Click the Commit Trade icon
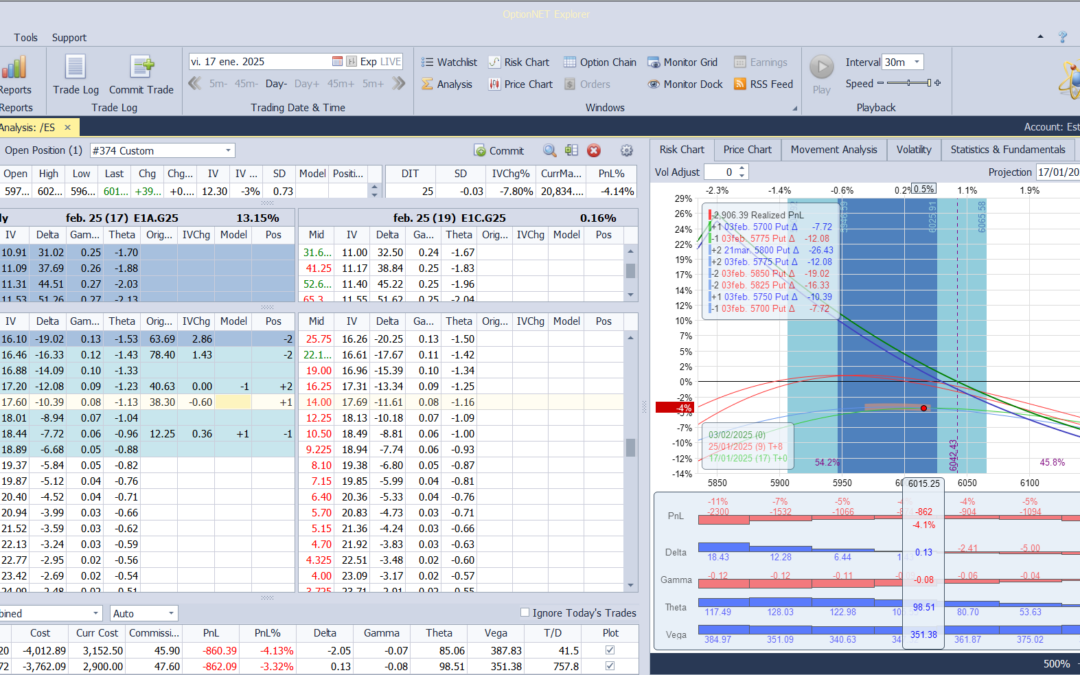The width and height of the screenshot is (1080, 675). coord(142,68)
